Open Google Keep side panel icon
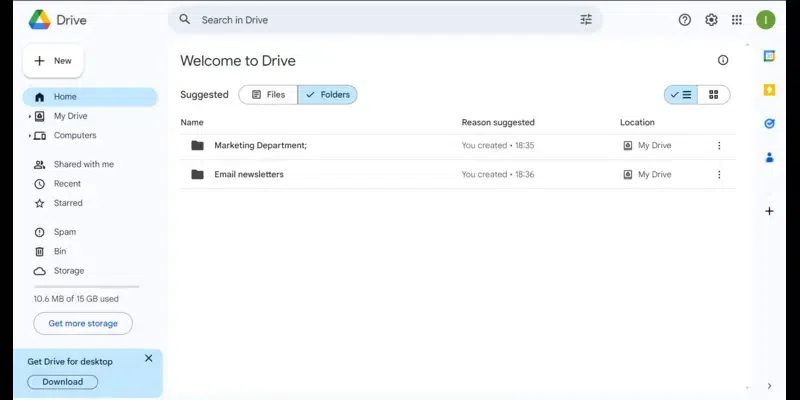Screen dimensions: 800x400 click(x=769, y=90)
